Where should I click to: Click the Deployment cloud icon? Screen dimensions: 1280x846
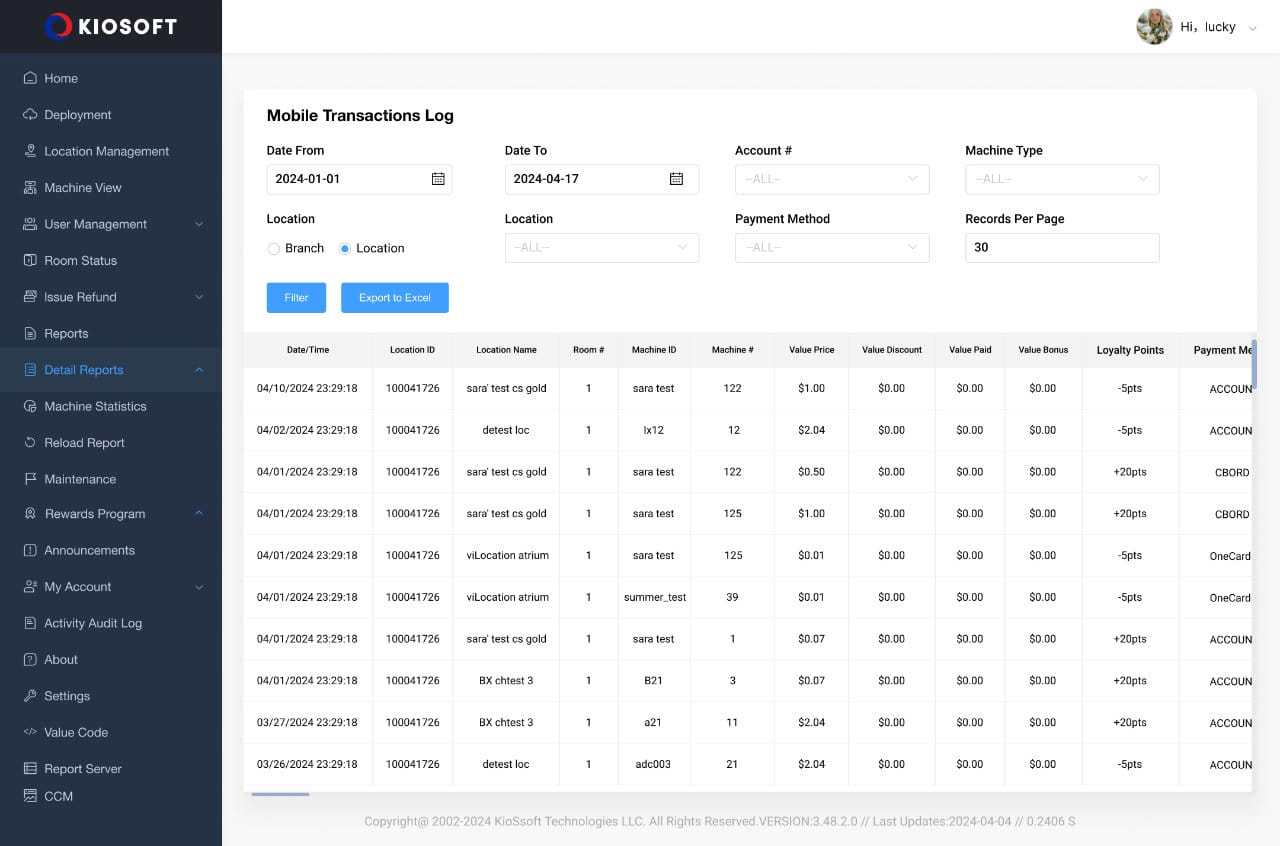[30, 115]
